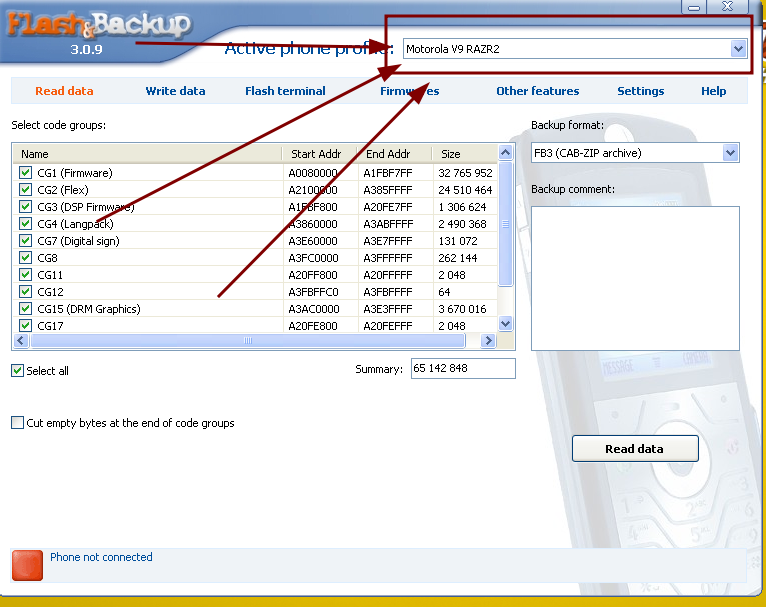Open the Help tab
The height and width of the screenshot is (607, 766).
713,91
